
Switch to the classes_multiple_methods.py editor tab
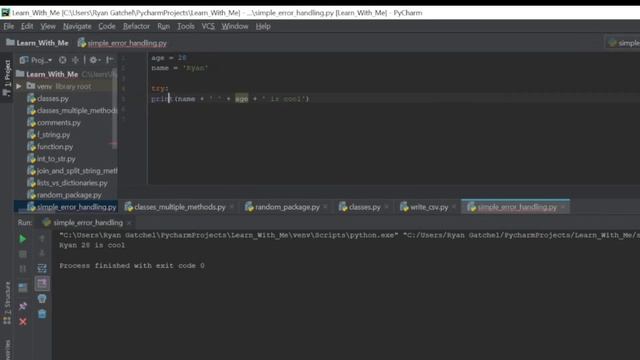click(180, 207)
